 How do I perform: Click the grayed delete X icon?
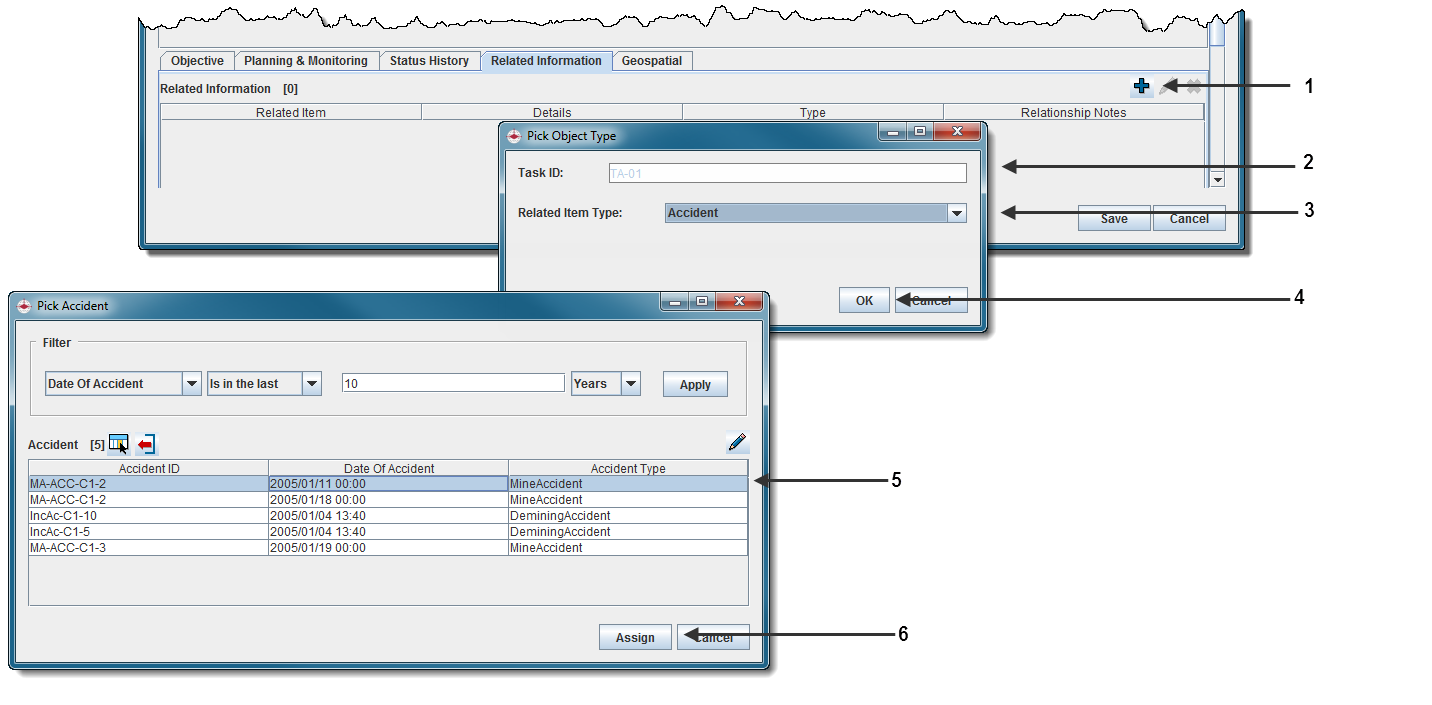click(x=1193, y=87)
